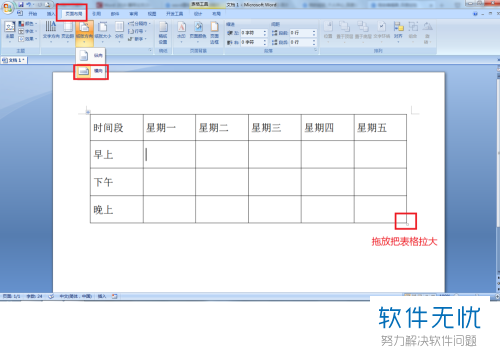
Task: Select the Page Layout ribbon tab
Action: [74, 14]
